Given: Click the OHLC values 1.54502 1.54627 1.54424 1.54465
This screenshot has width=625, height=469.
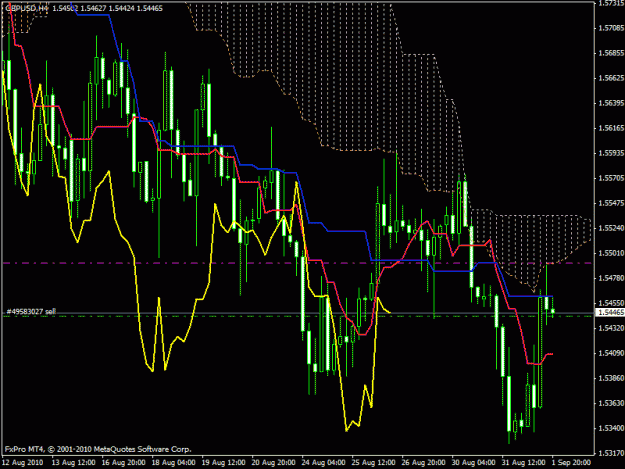Looking at the screenshot, I should tap(108, 8).
